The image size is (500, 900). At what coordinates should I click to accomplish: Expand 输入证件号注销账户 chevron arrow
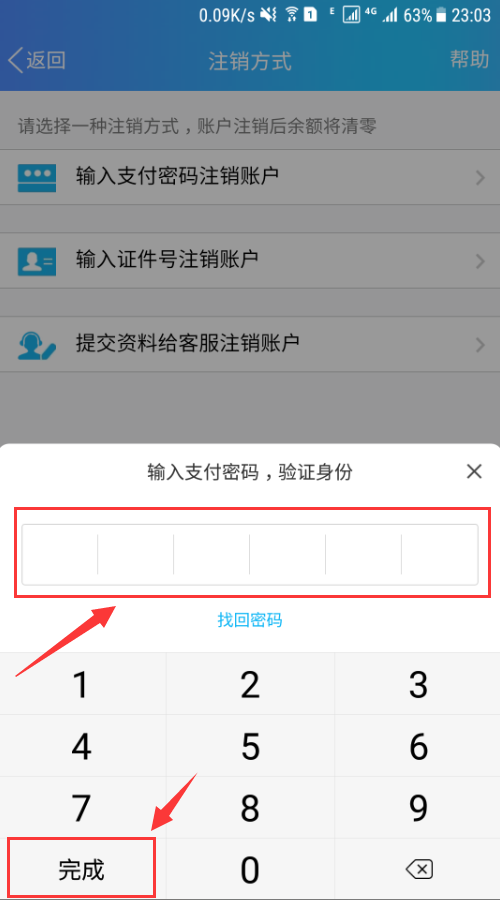pyautogui.click(x=480, y=262)
